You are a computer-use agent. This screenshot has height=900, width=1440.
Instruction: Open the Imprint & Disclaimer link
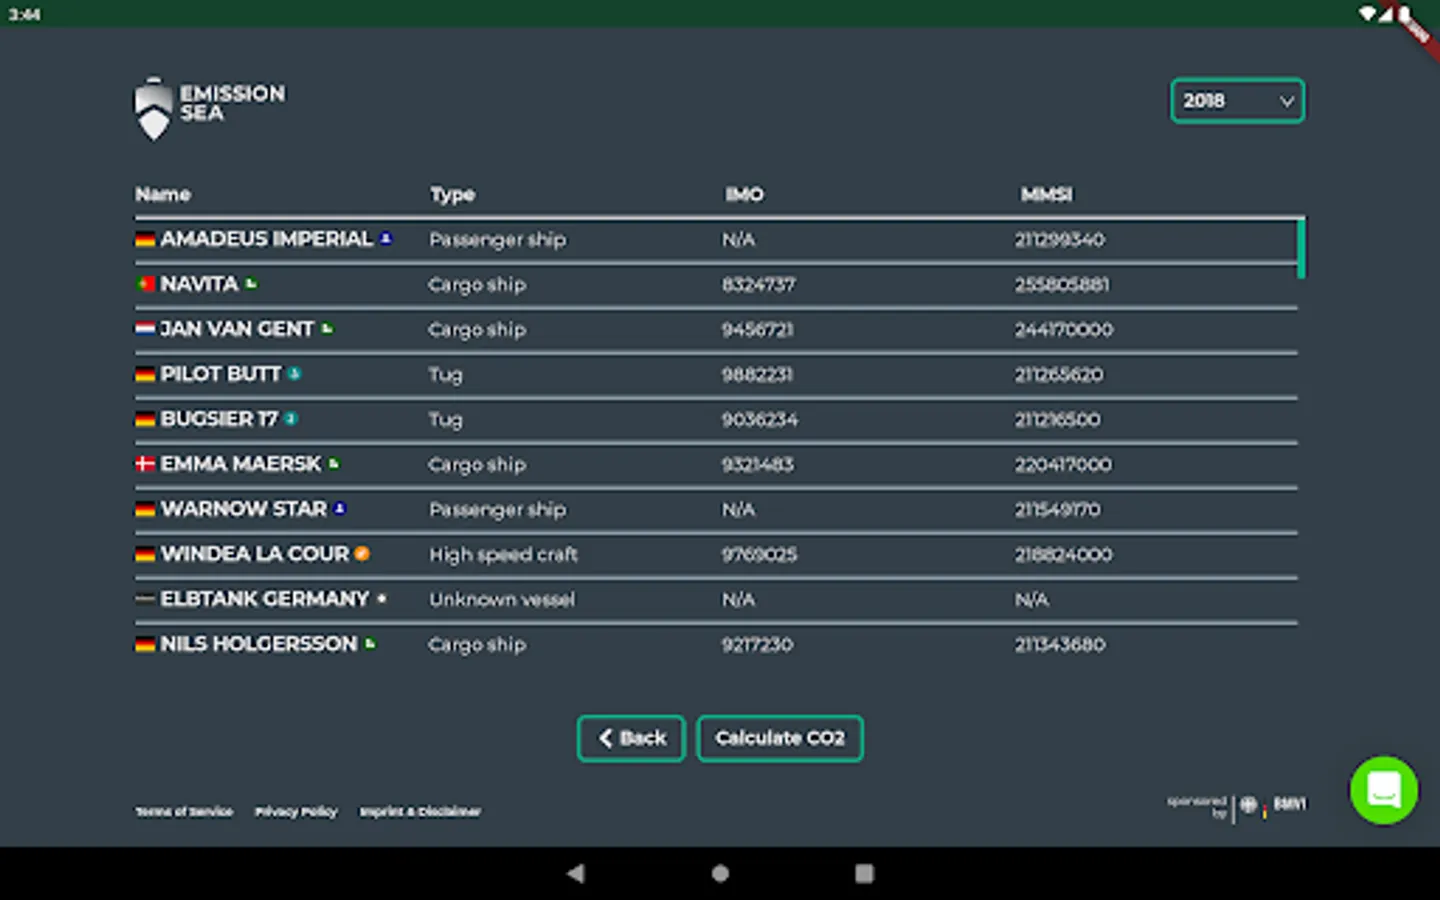(x=420, y=811)
